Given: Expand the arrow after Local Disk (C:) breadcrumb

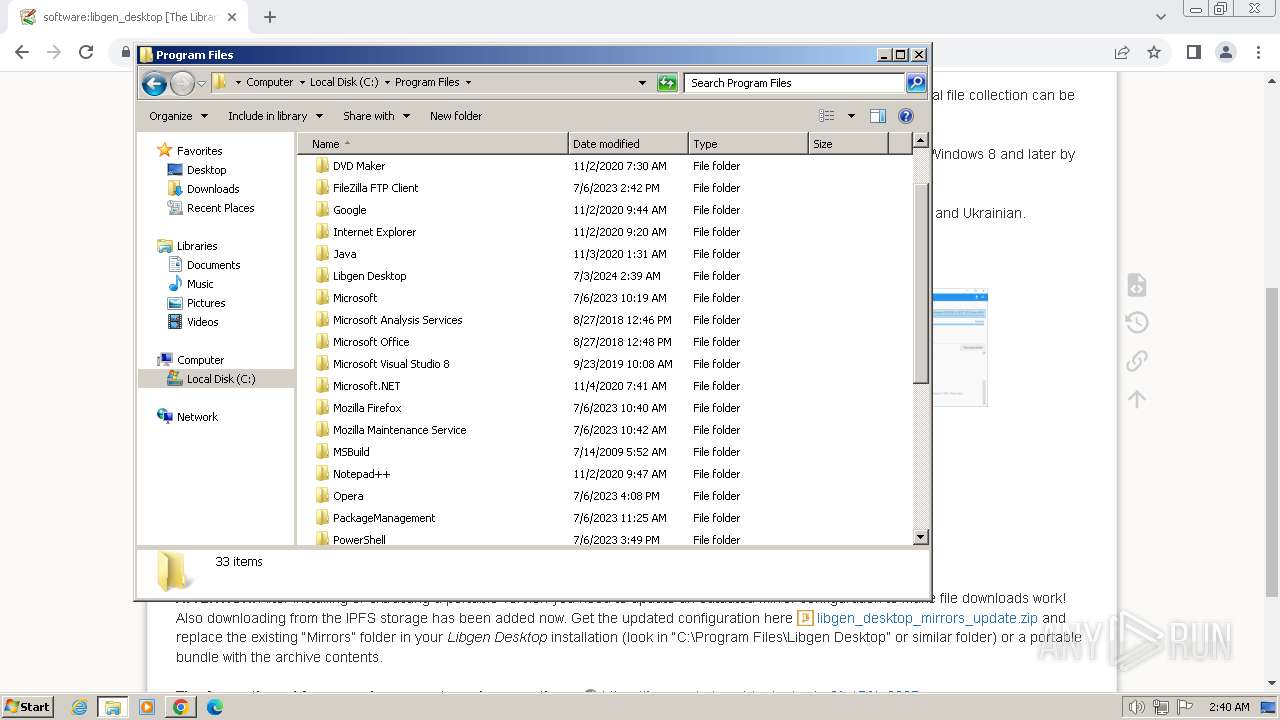Looking at the screenshot, I should pyautogui.click(x=387, y=83).
